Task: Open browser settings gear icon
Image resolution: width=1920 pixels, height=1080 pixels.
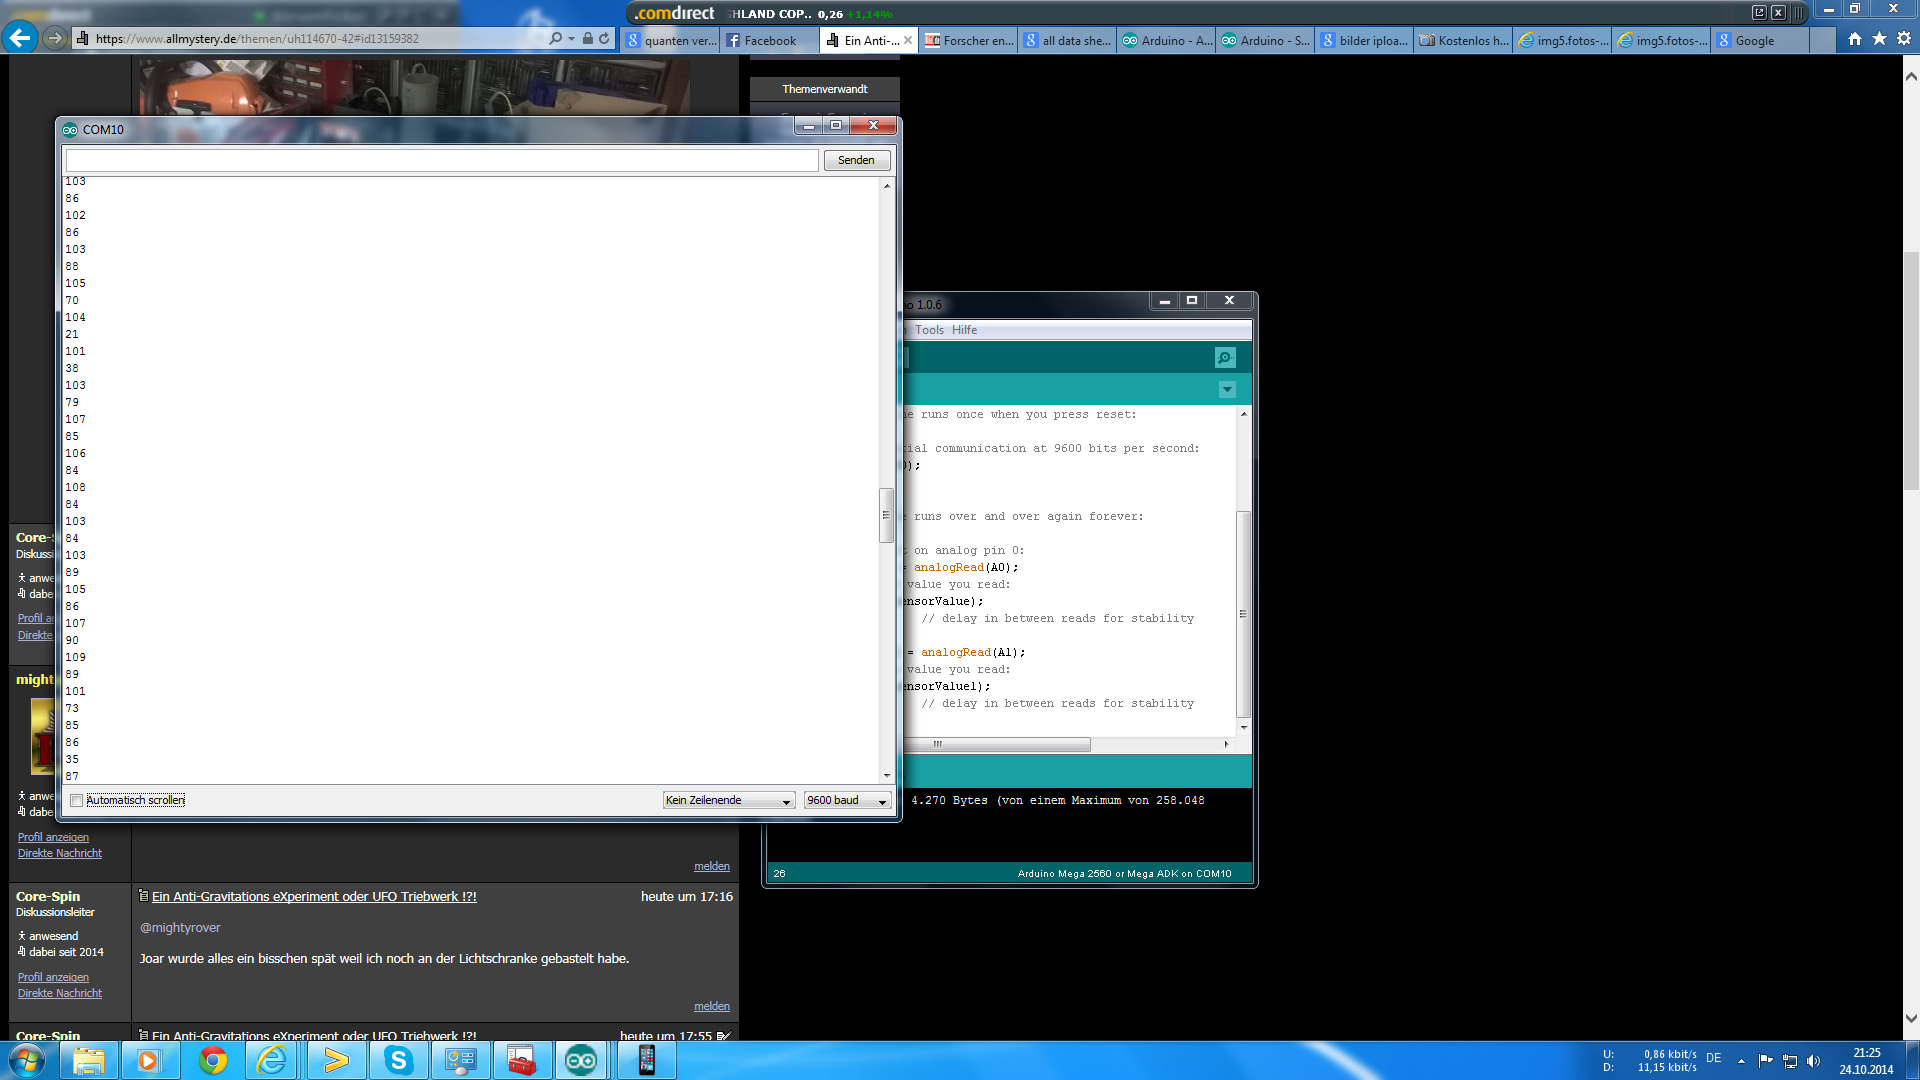Action: click(1904, 39)
